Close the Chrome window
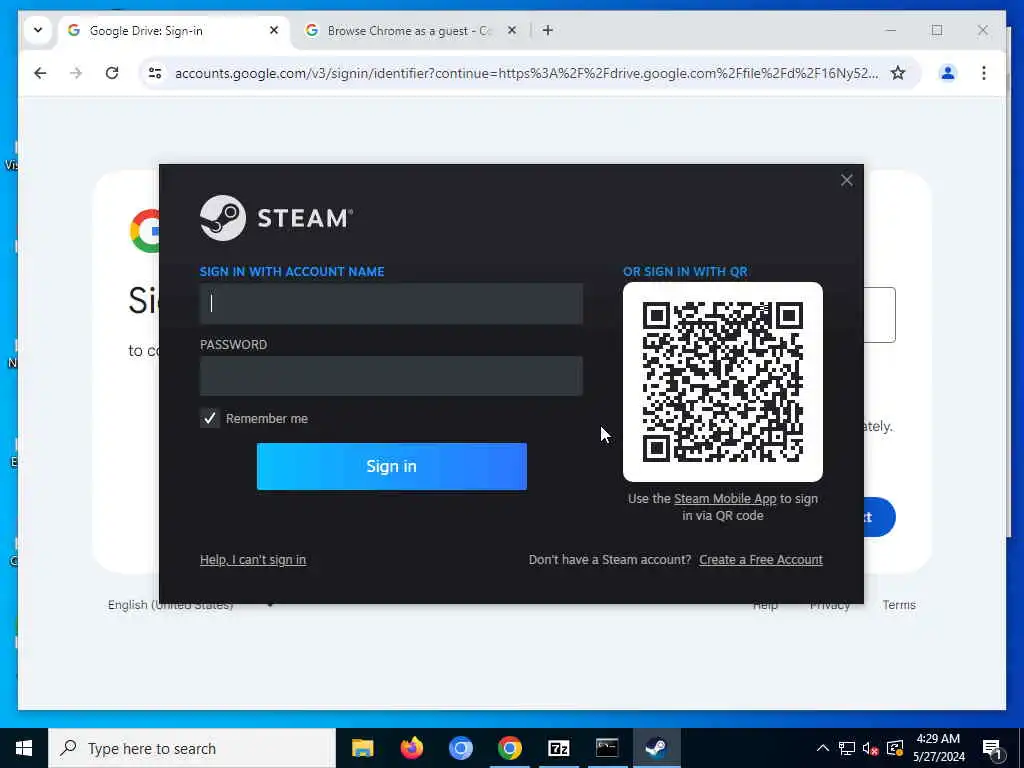Screen dimensions: 1024x768 982,31
